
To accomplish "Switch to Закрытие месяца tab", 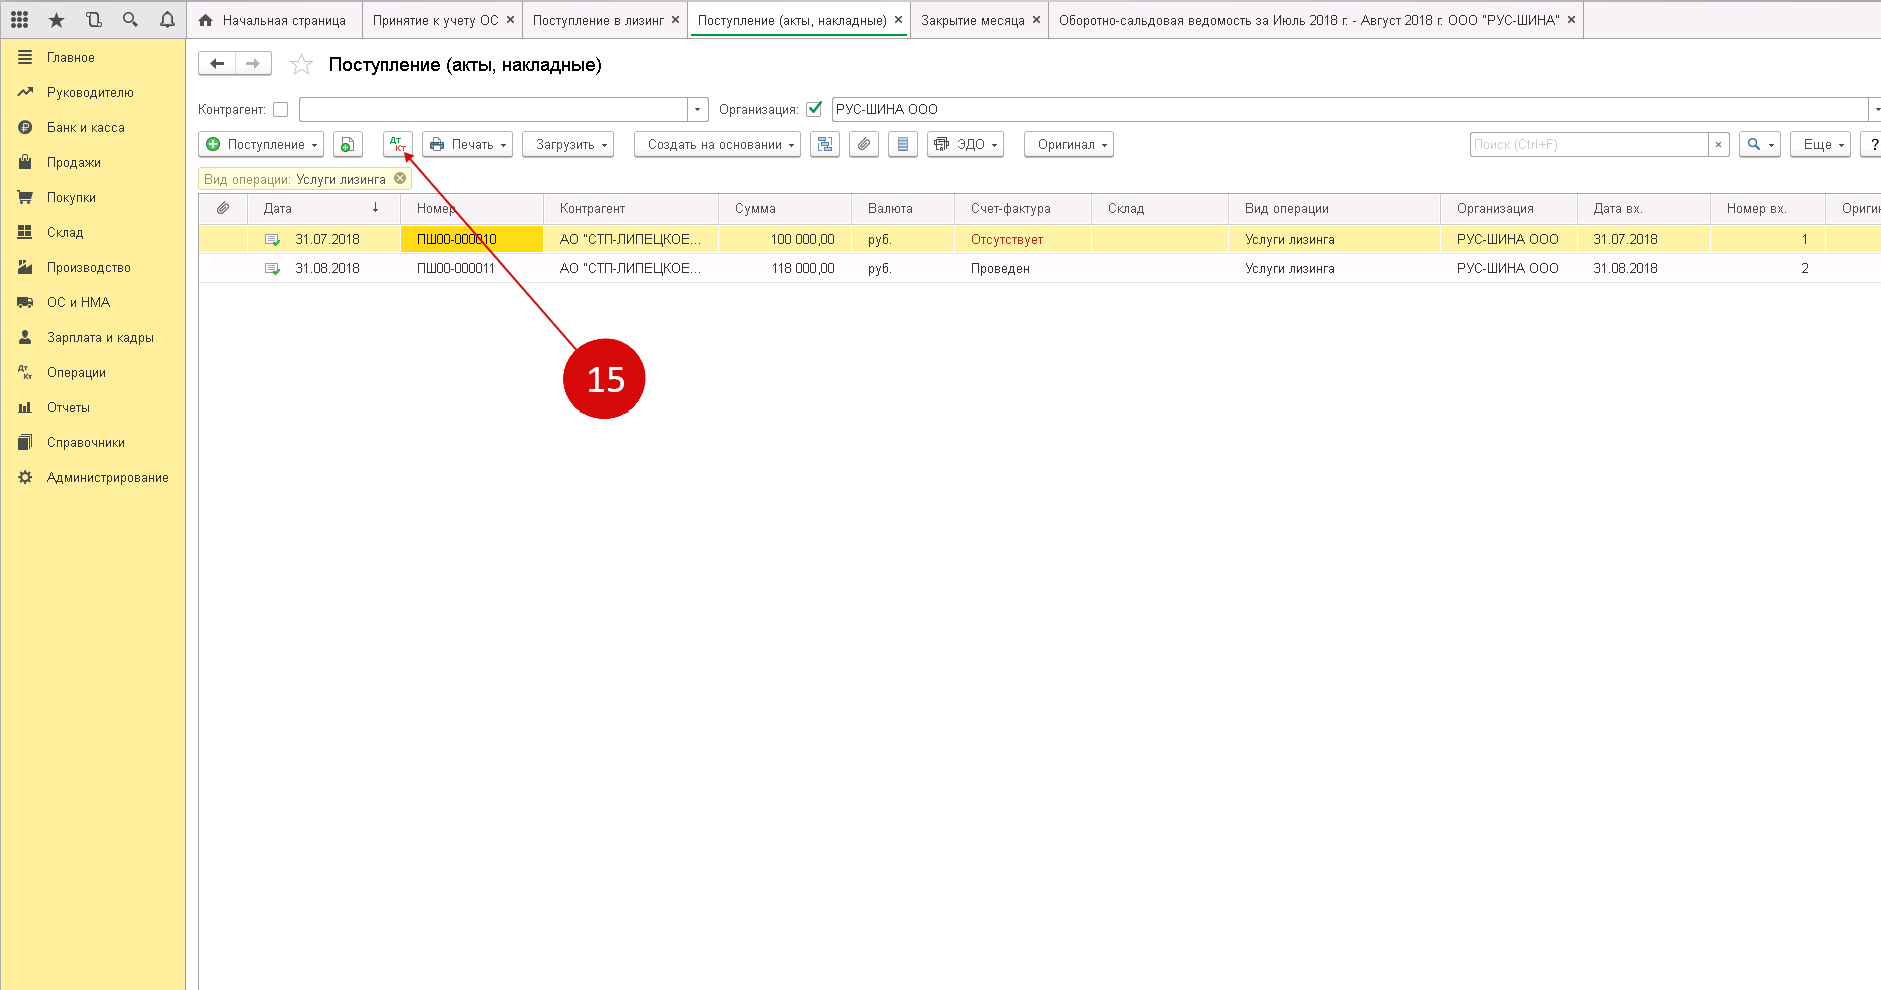I will point(972,20).
